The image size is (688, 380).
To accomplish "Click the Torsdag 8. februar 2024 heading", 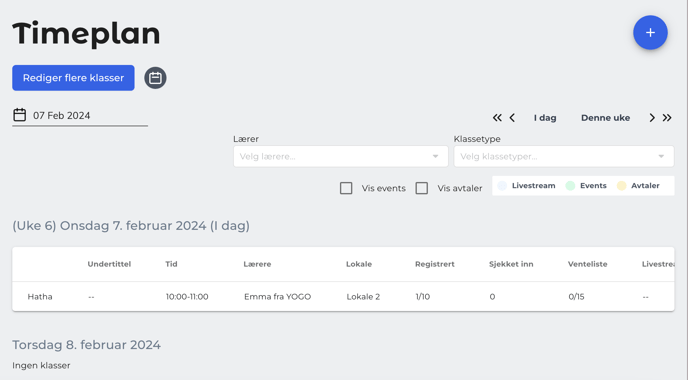I will 86,345.
